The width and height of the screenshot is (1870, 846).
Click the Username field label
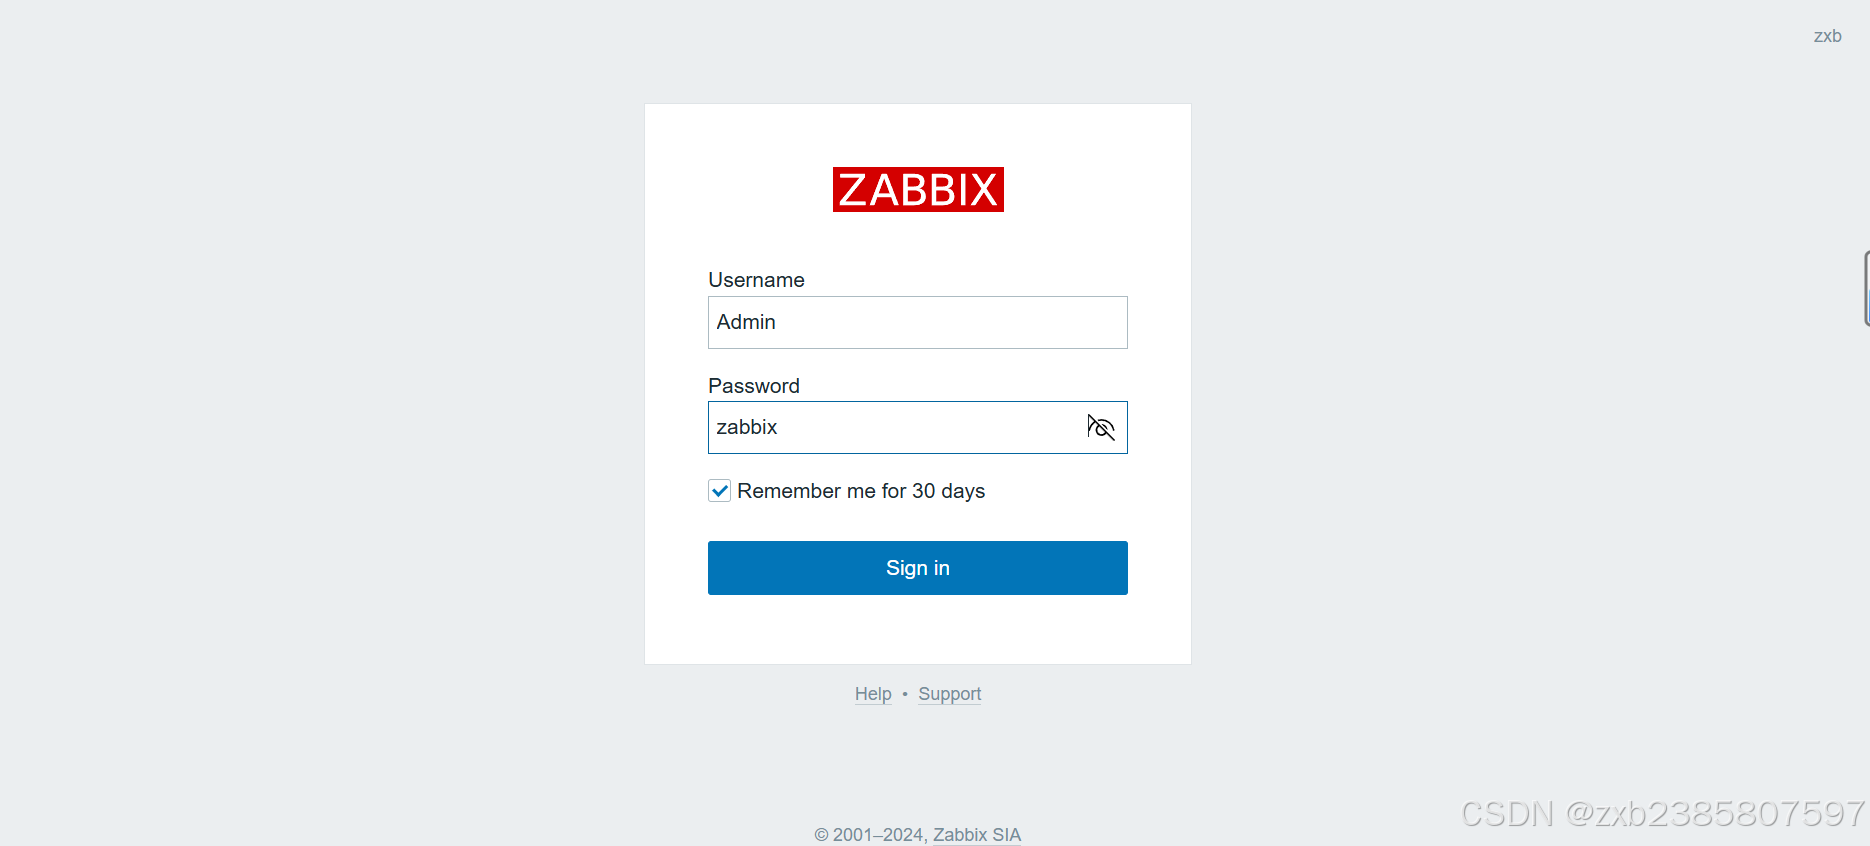tap(756, 279)
